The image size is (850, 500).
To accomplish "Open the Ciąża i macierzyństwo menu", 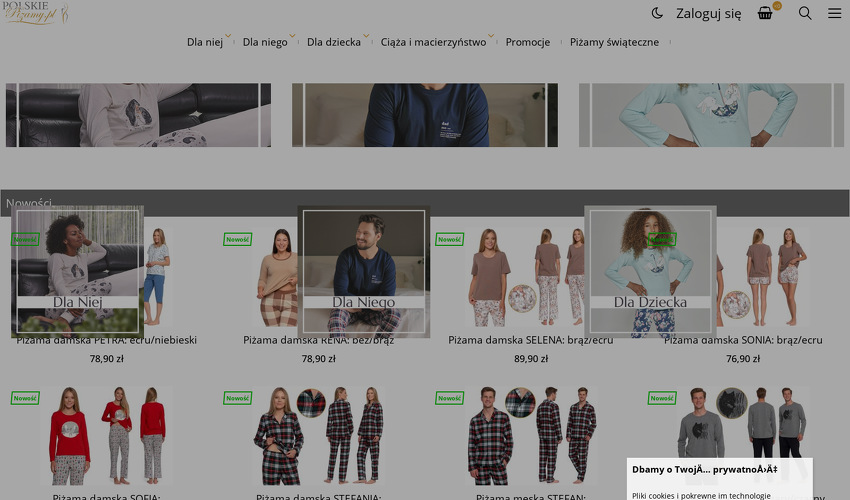I will (433, 42).
